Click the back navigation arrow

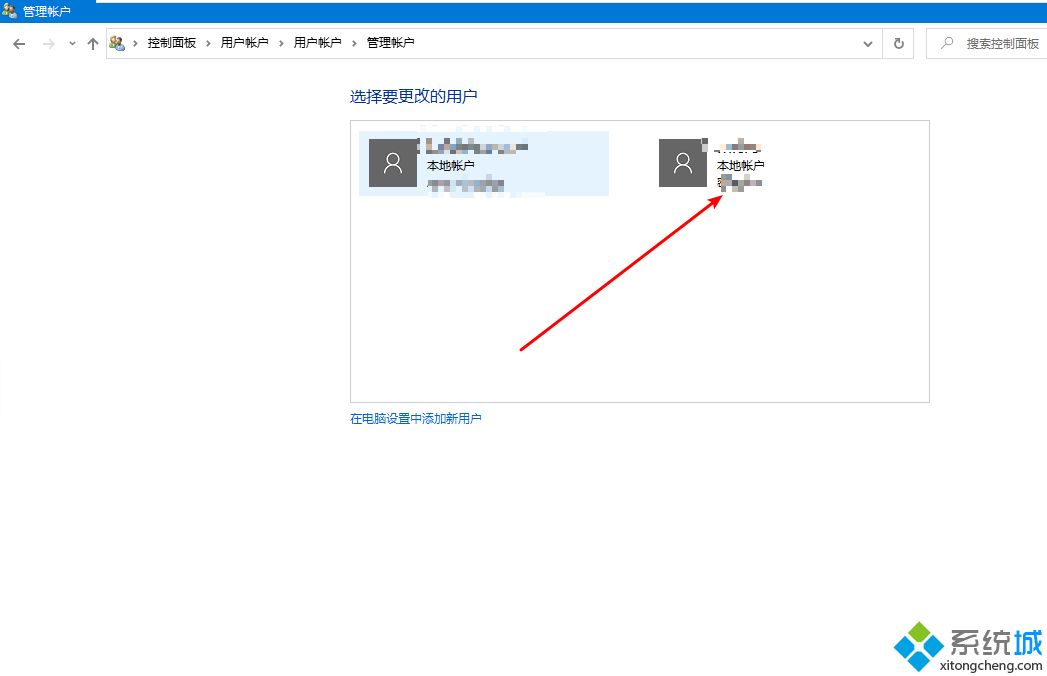(18, 43)
